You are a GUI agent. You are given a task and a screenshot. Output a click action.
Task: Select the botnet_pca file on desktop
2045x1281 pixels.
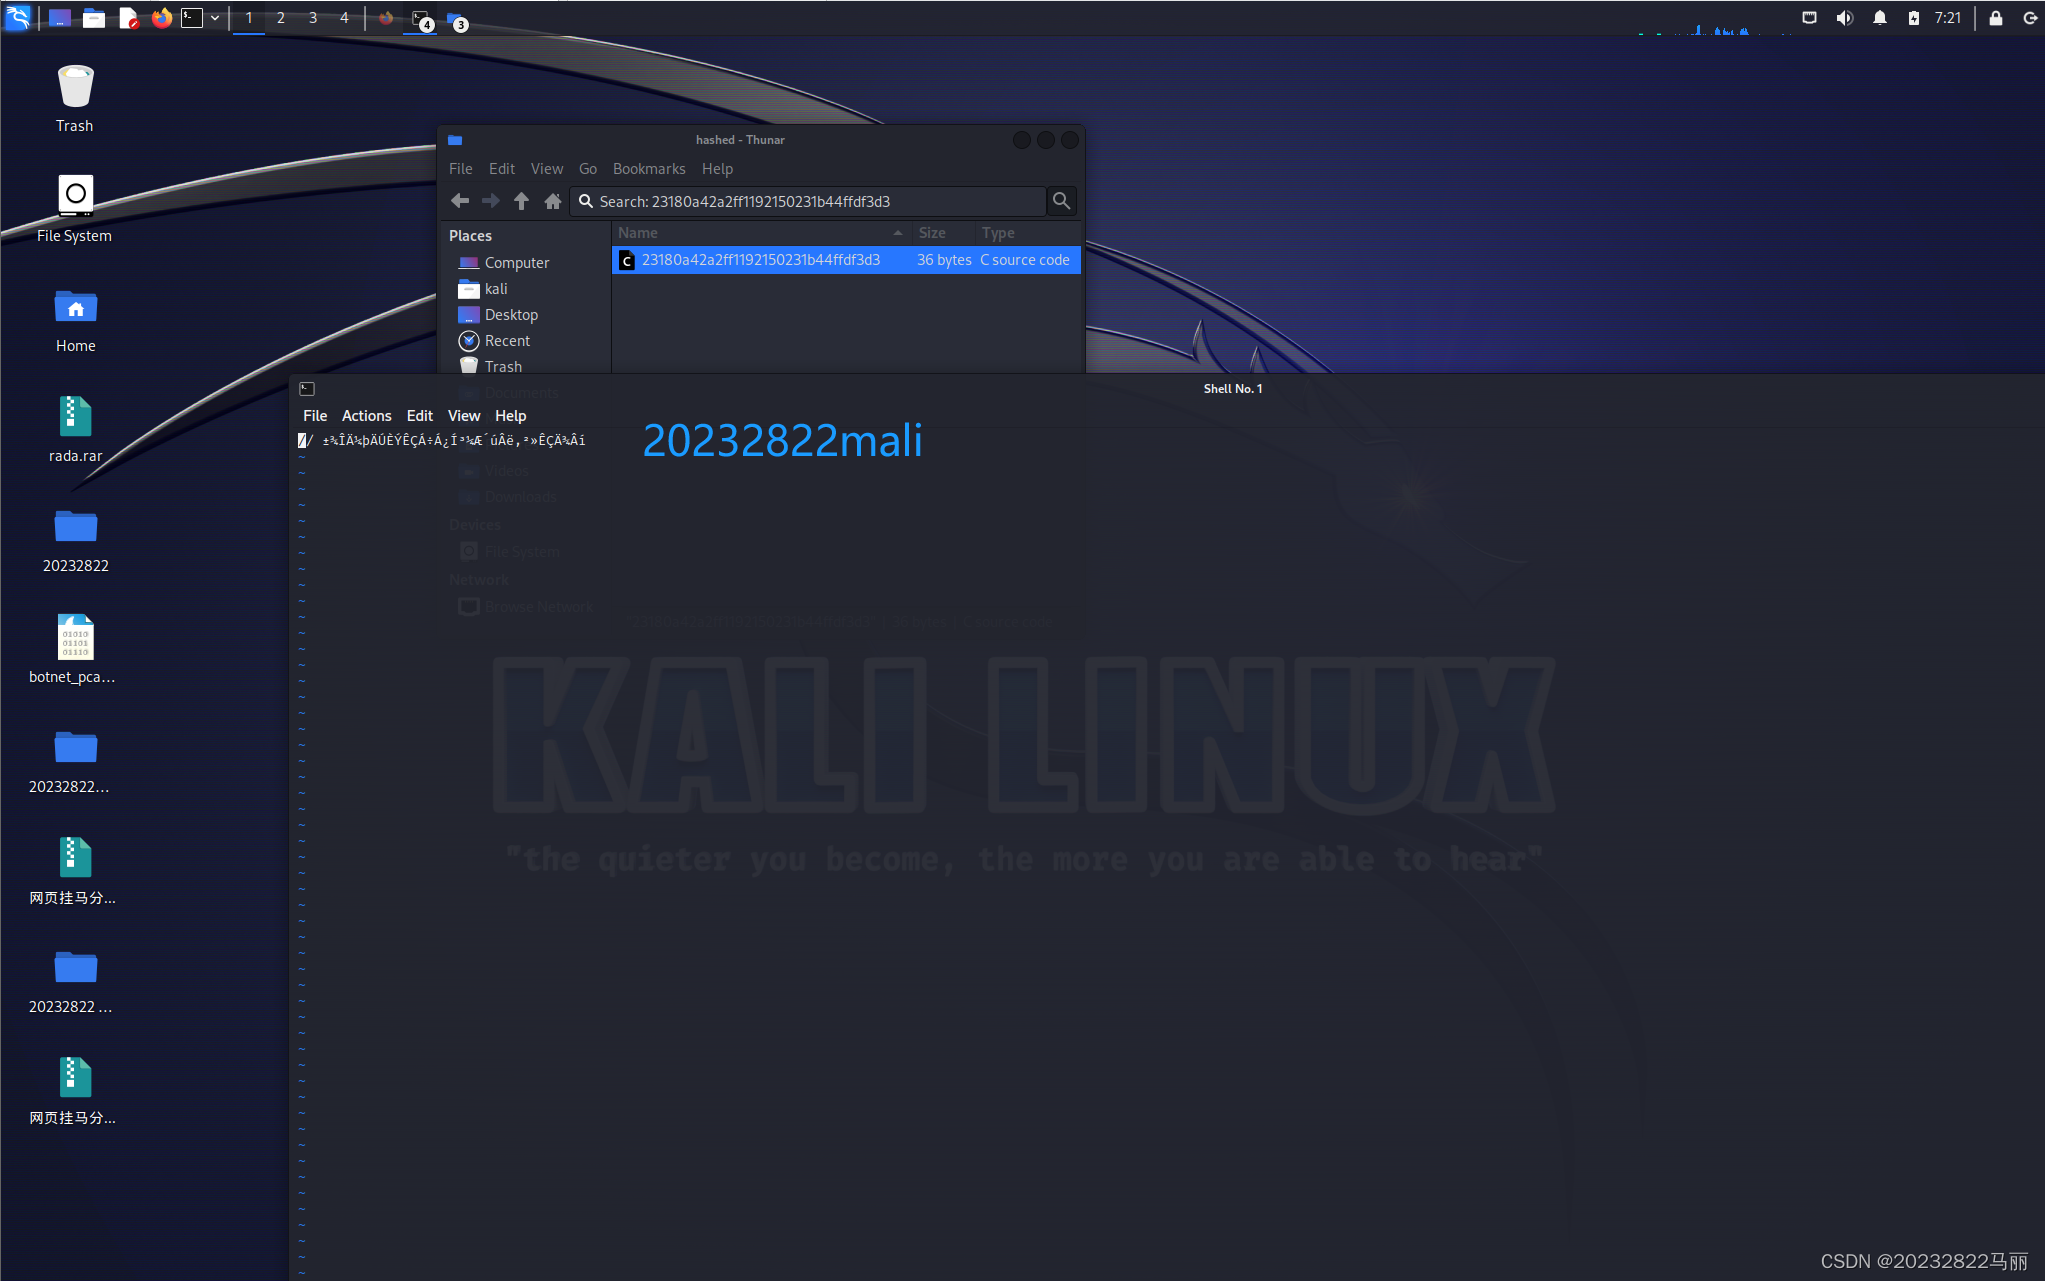pyautogui.click(x=75, y=650)
